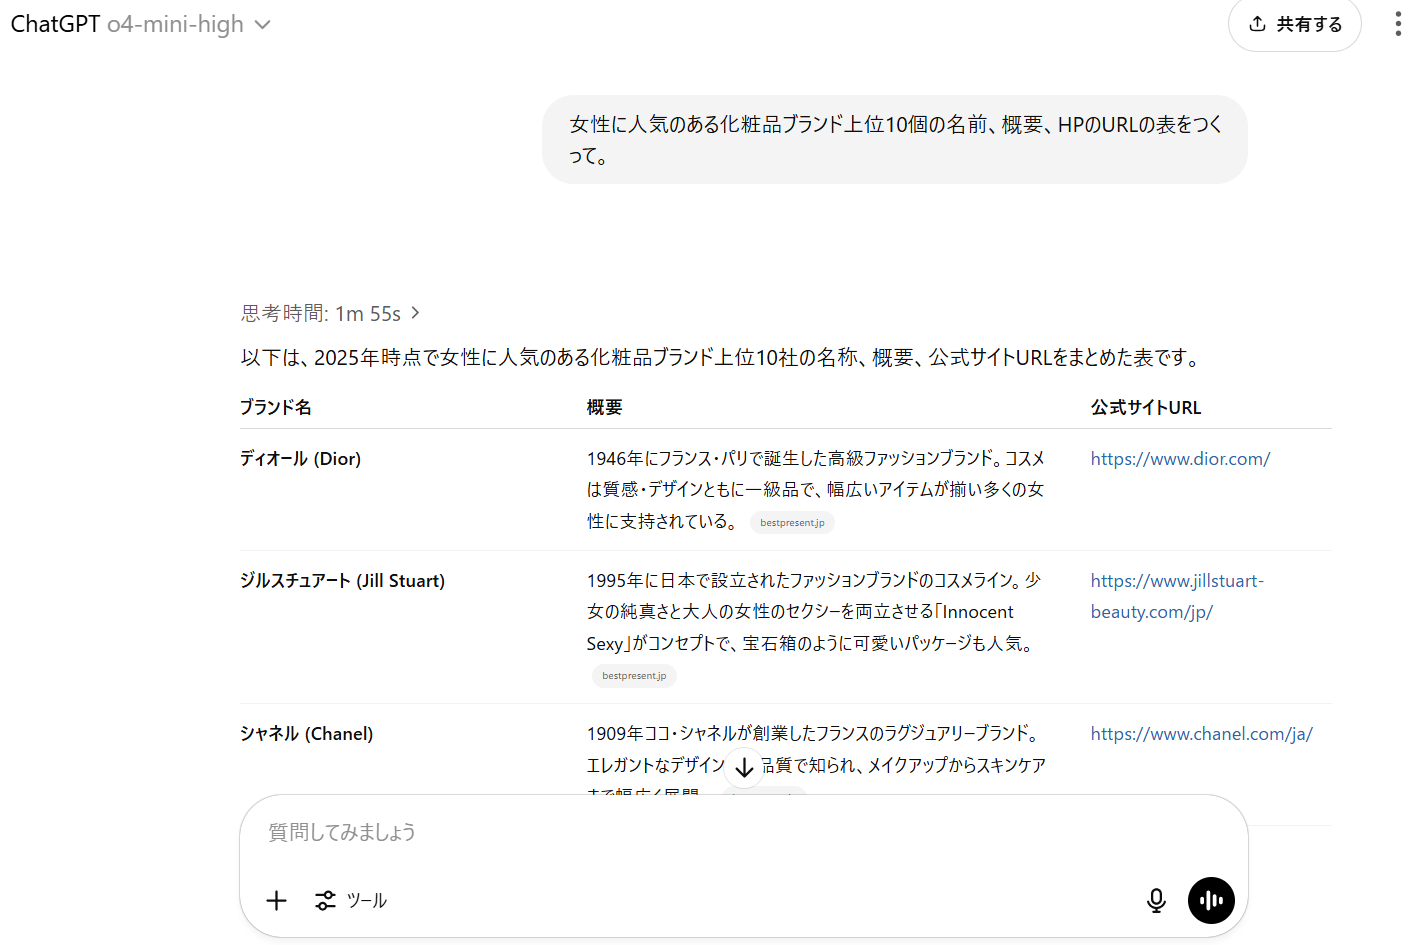Click the scroll-to-bottom arrow icon

(743, 766)
